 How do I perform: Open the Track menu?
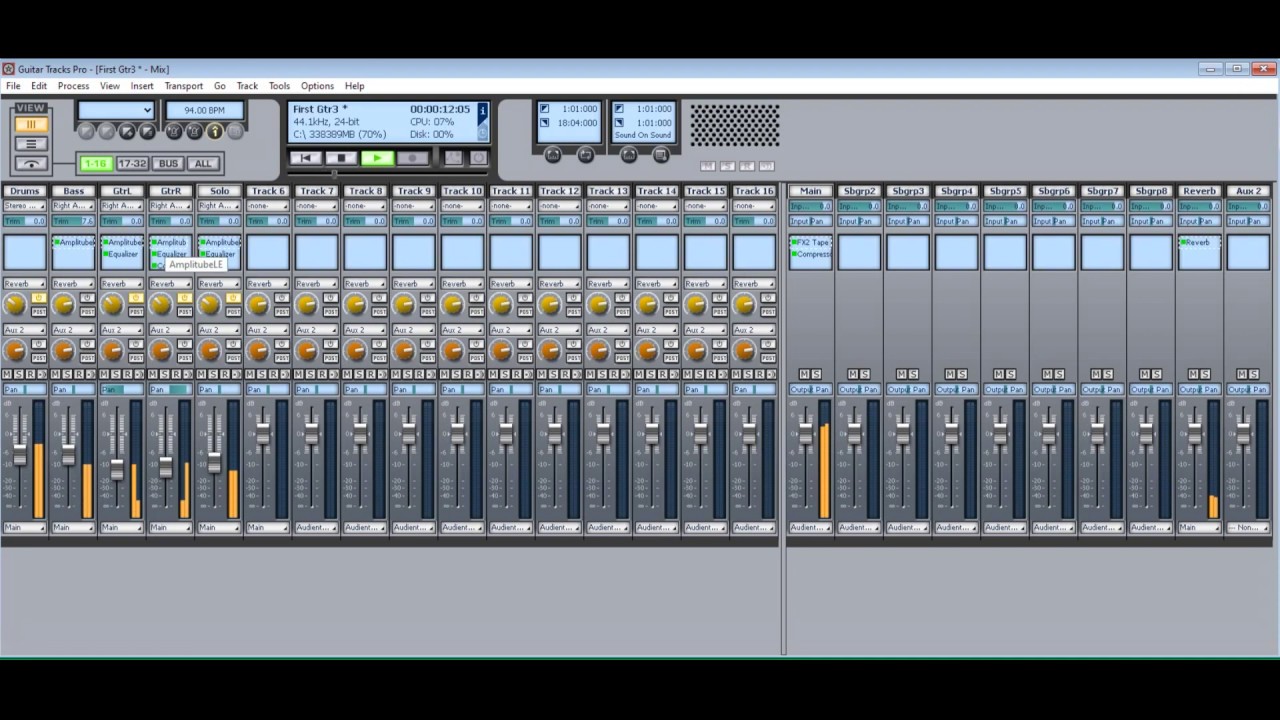(x=247, y=86)
